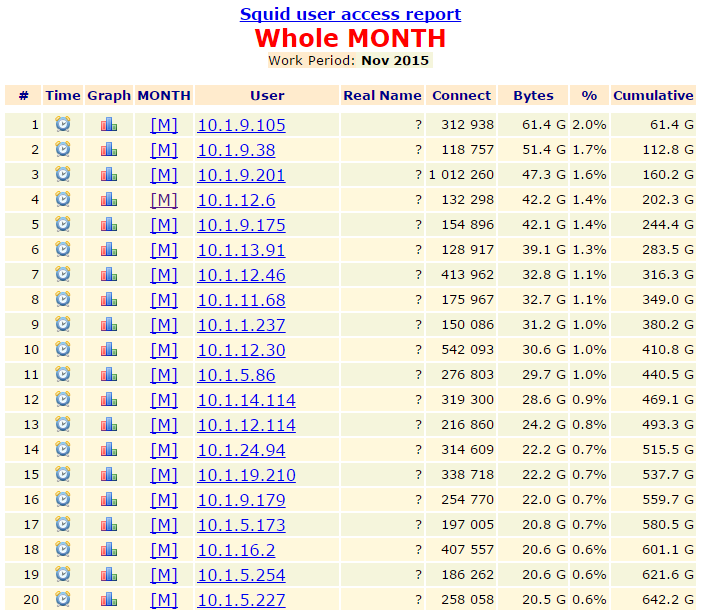Show graph icon for 10.1.12.46
Viewport: 705px width, 610px height.
(x=109, y=274)
